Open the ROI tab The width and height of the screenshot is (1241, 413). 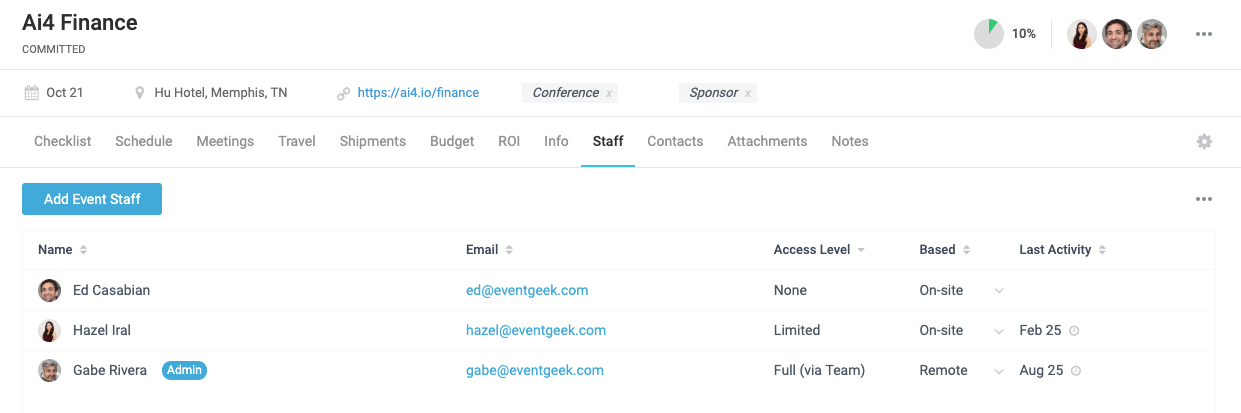[x=509, y=142]
